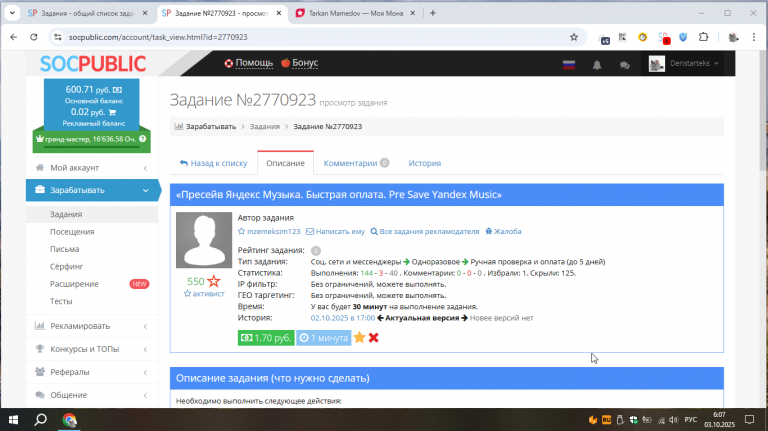The width and height of the screenshot is (768, 431).
Task: Open the Помощь help link
Action: coord(248,63)
